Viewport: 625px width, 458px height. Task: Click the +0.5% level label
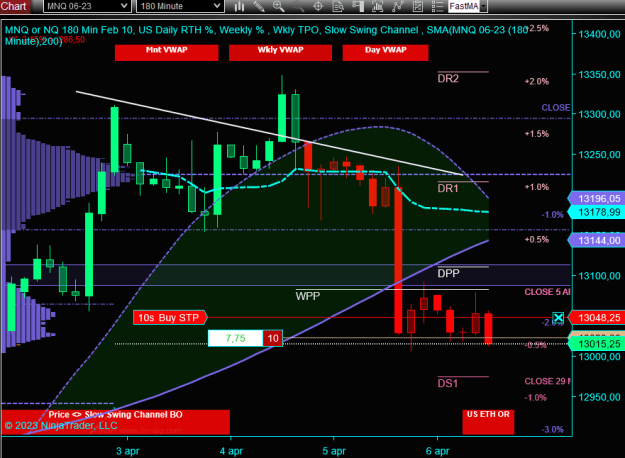(x=537, y=240)
